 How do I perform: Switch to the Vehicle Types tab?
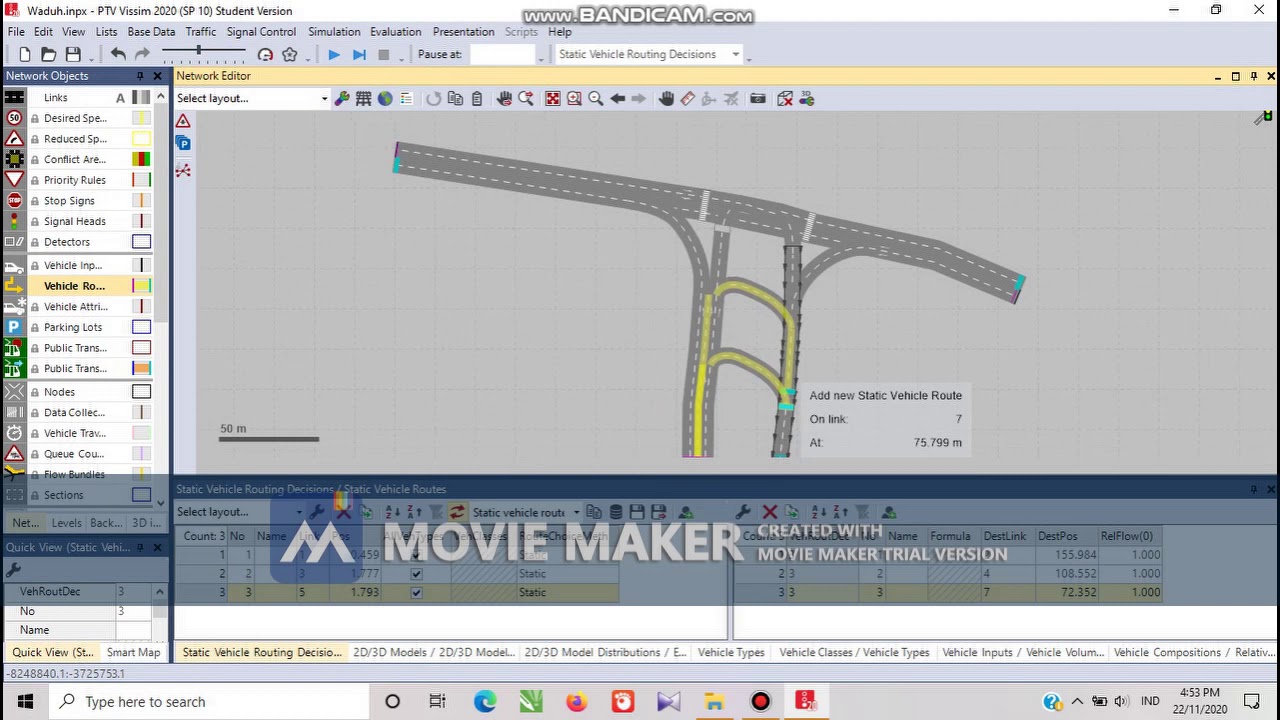(731, 652)
